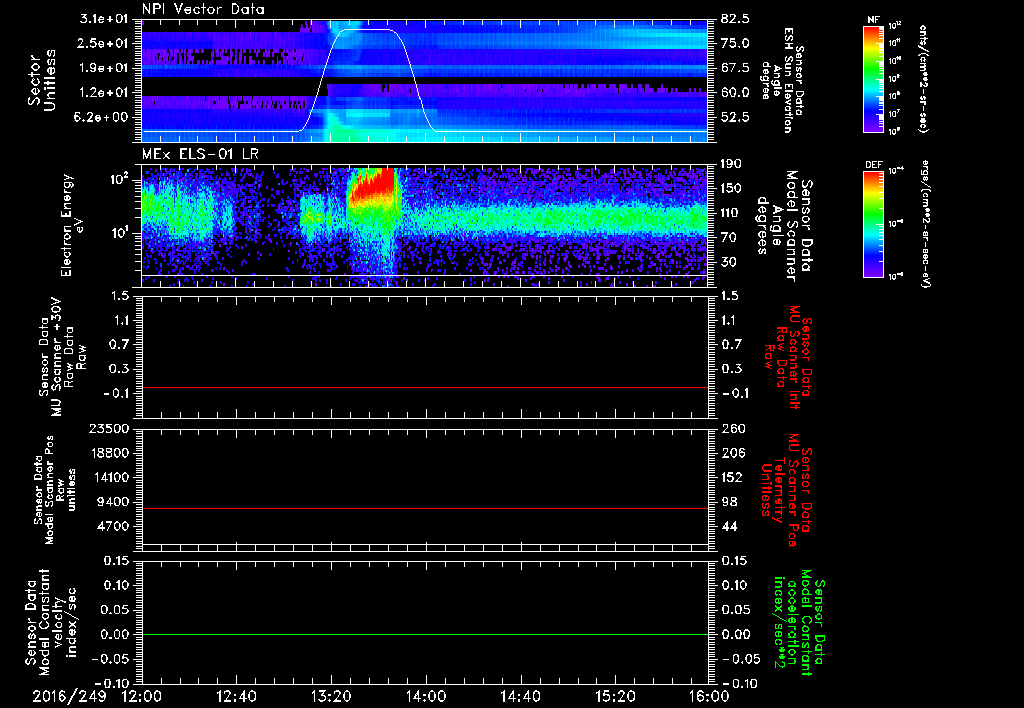
Task: Click the green constant acceleration line
Action: coord(424,634)
